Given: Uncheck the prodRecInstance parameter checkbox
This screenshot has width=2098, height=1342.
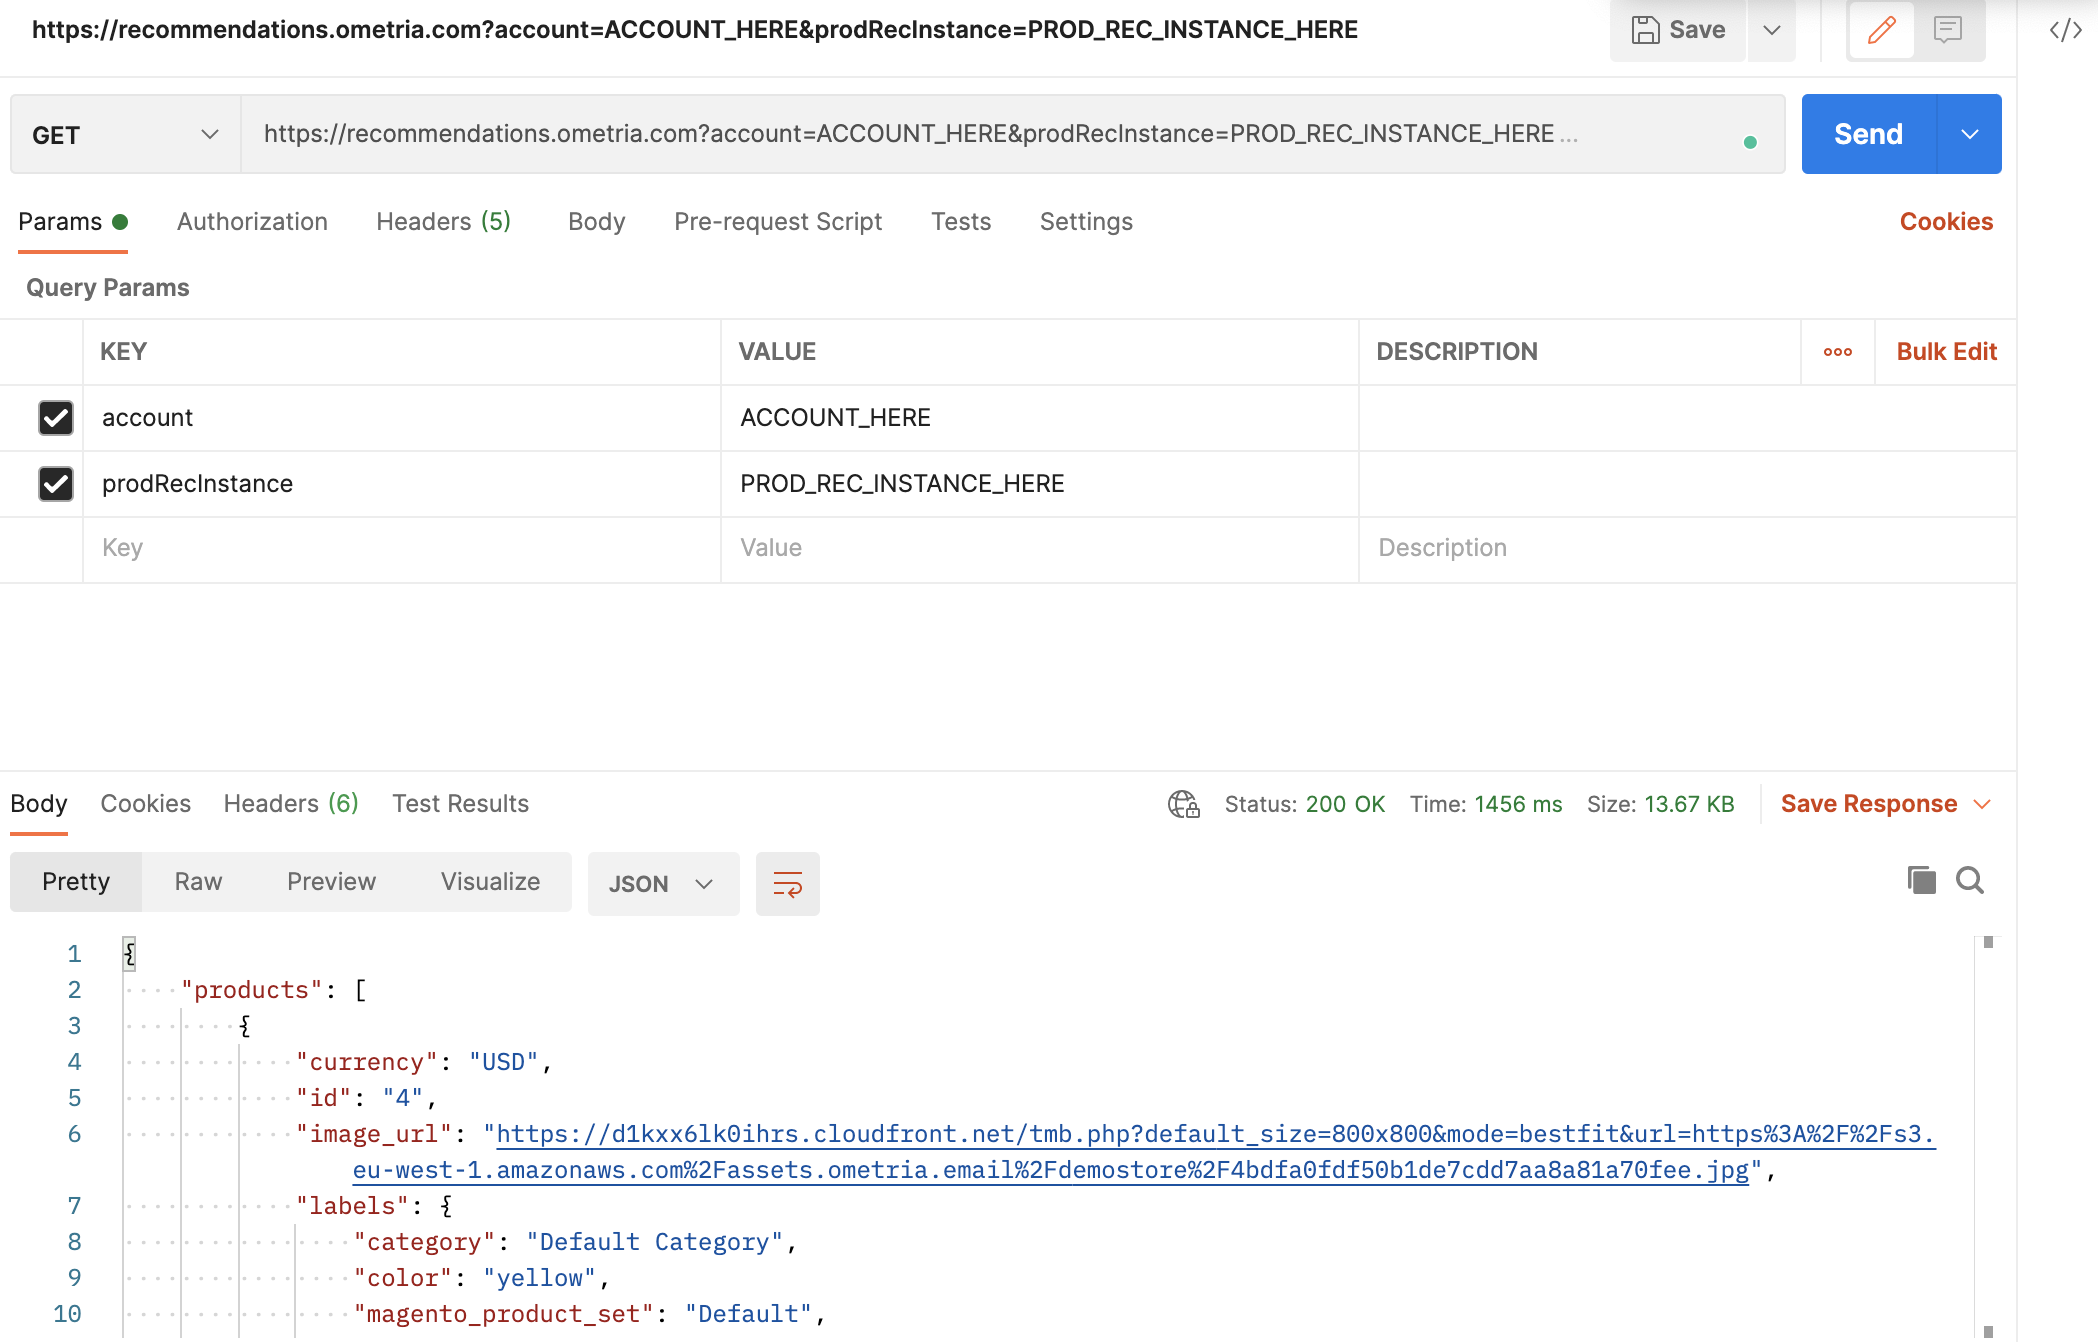Looking at the screenshot, I should coord(56,484).
